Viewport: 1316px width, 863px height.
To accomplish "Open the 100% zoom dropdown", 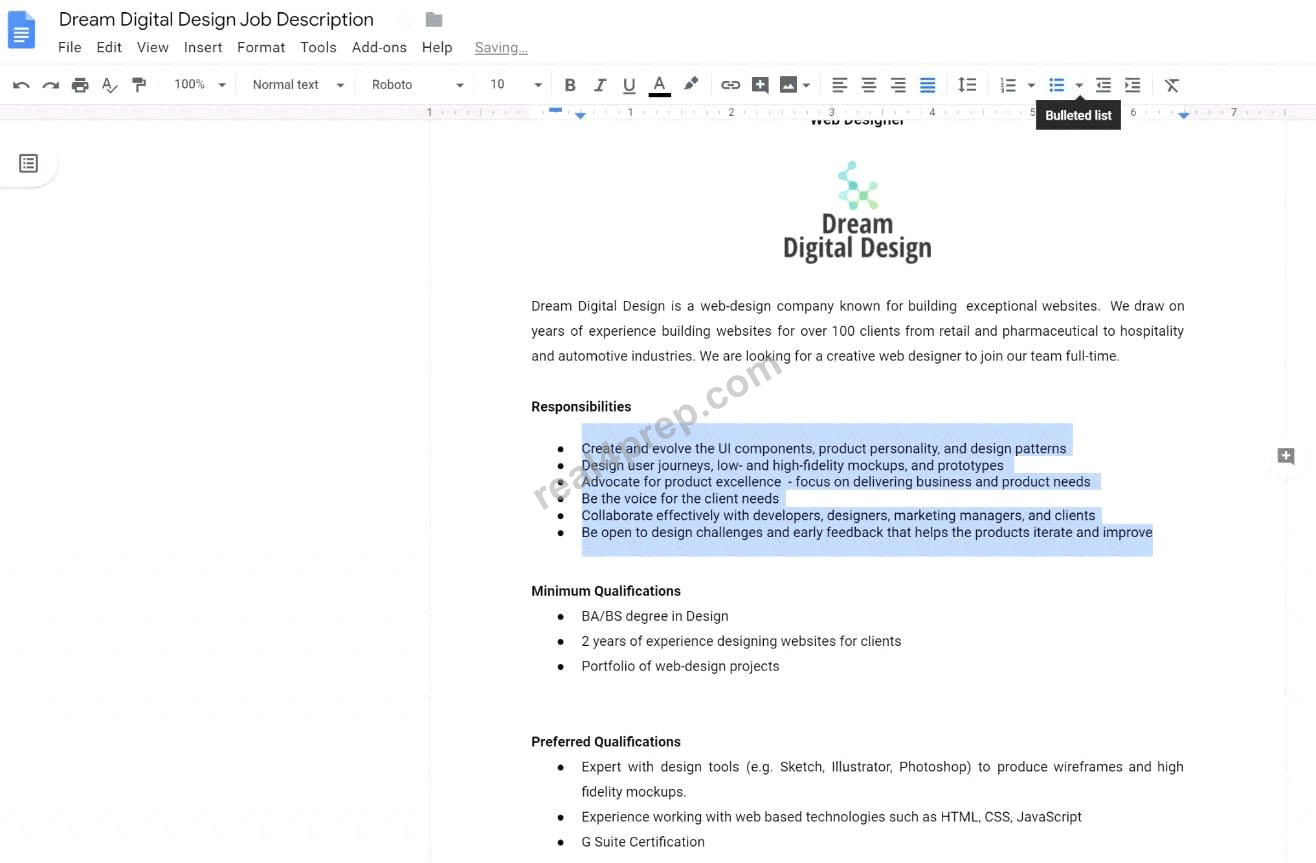I will [x=200, y=85].
